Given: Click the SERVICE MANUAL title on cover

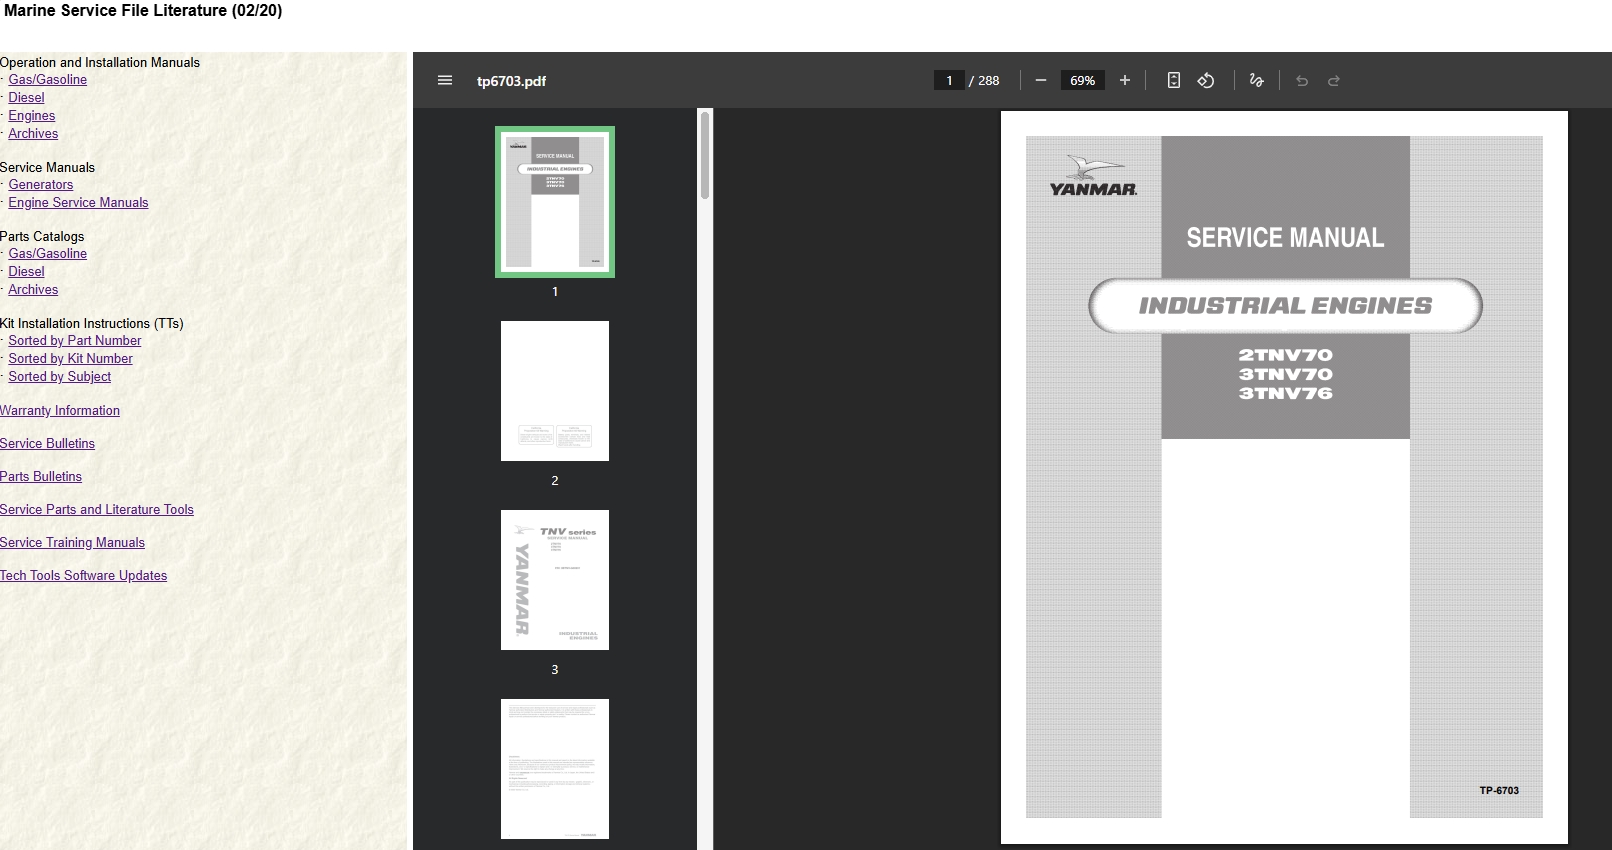Looking at the screenshot, I should pyautogui.click(x=1285, y=238).
